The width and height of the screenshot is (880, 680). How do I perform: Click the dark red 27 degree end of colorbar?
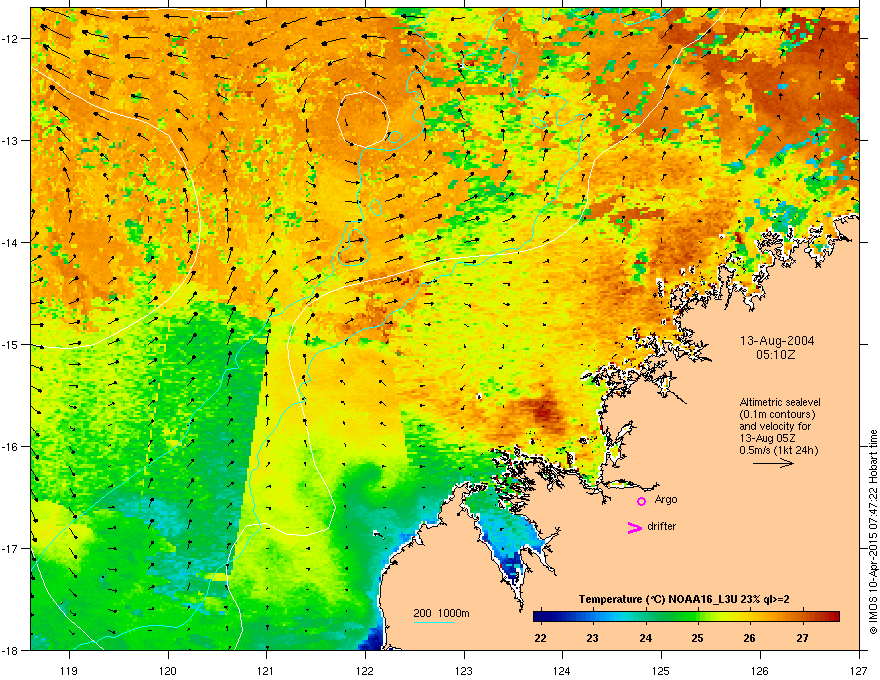pos(833,617)
